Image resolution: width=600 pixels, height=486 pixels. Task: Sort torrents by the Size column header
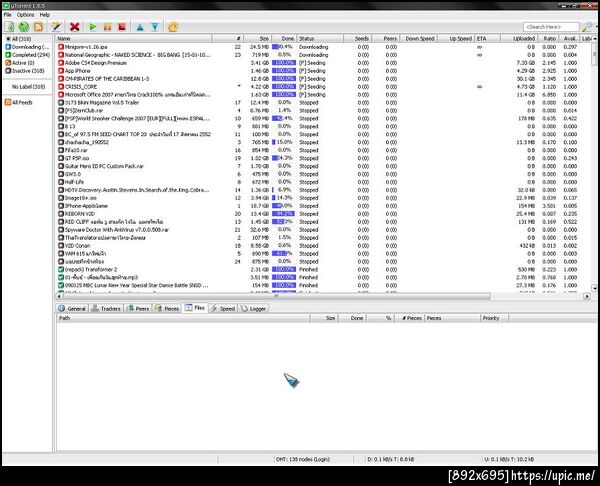pos(258,39)
